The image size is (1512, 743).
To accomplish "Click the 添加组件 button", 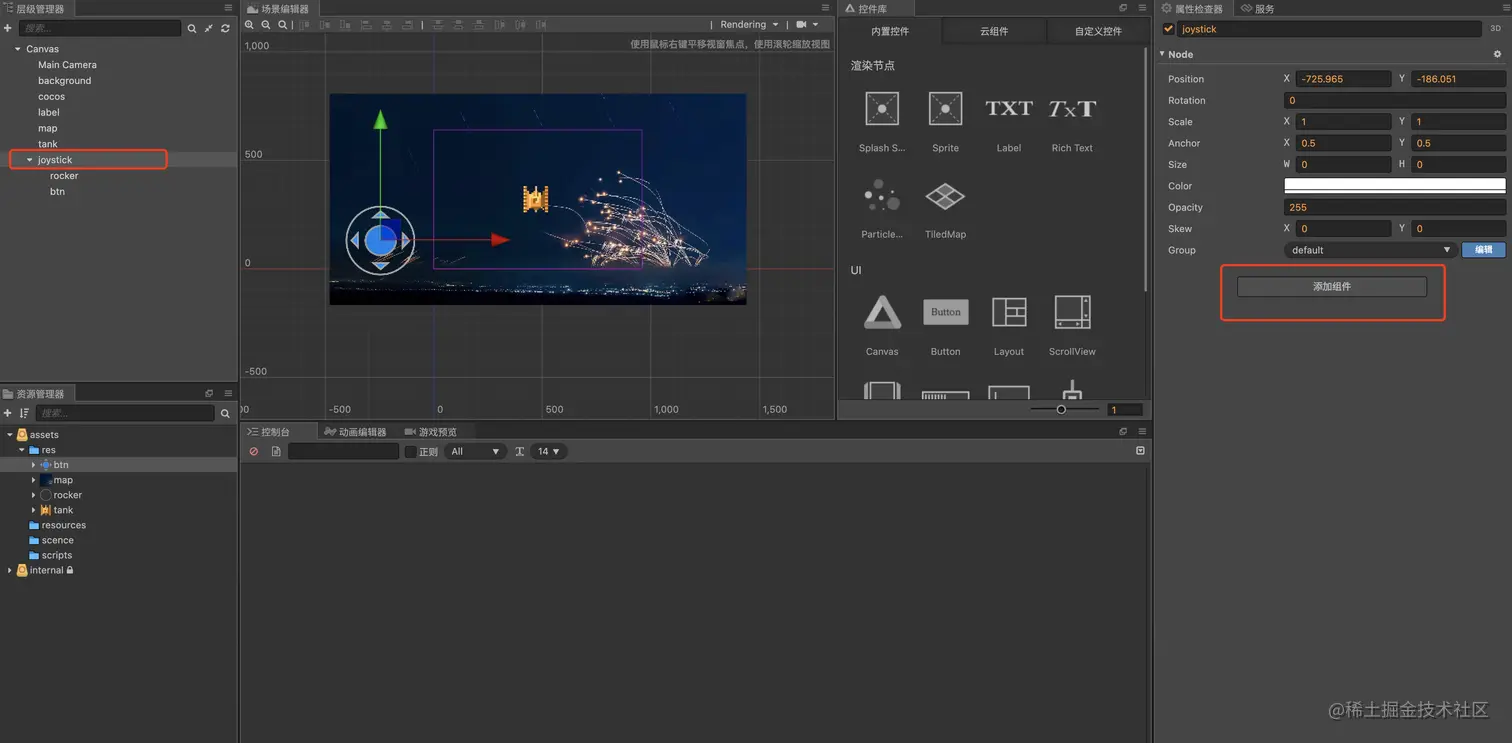I will click(x=1332, y=287).
